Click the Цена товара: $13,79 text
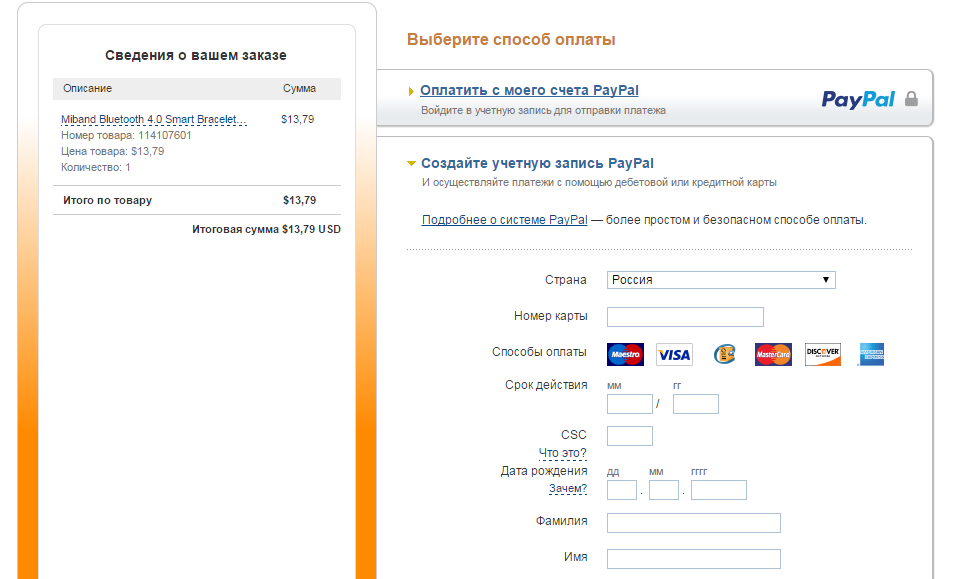The image size is (966, 579). click(x=112, y=151)
